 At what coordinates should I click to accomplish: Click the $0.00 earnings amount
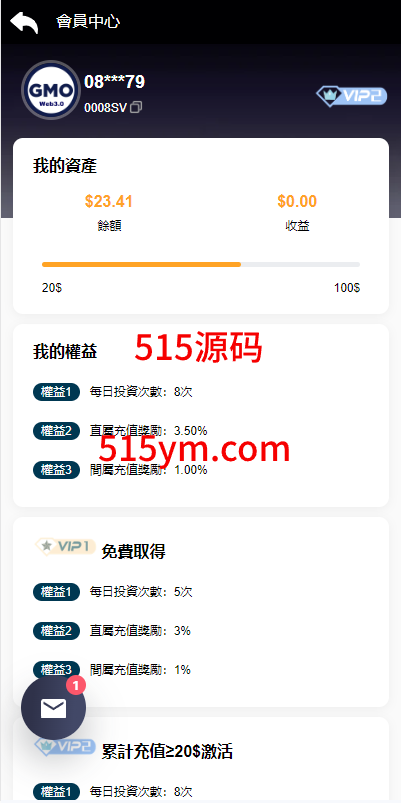coord(297,201)
